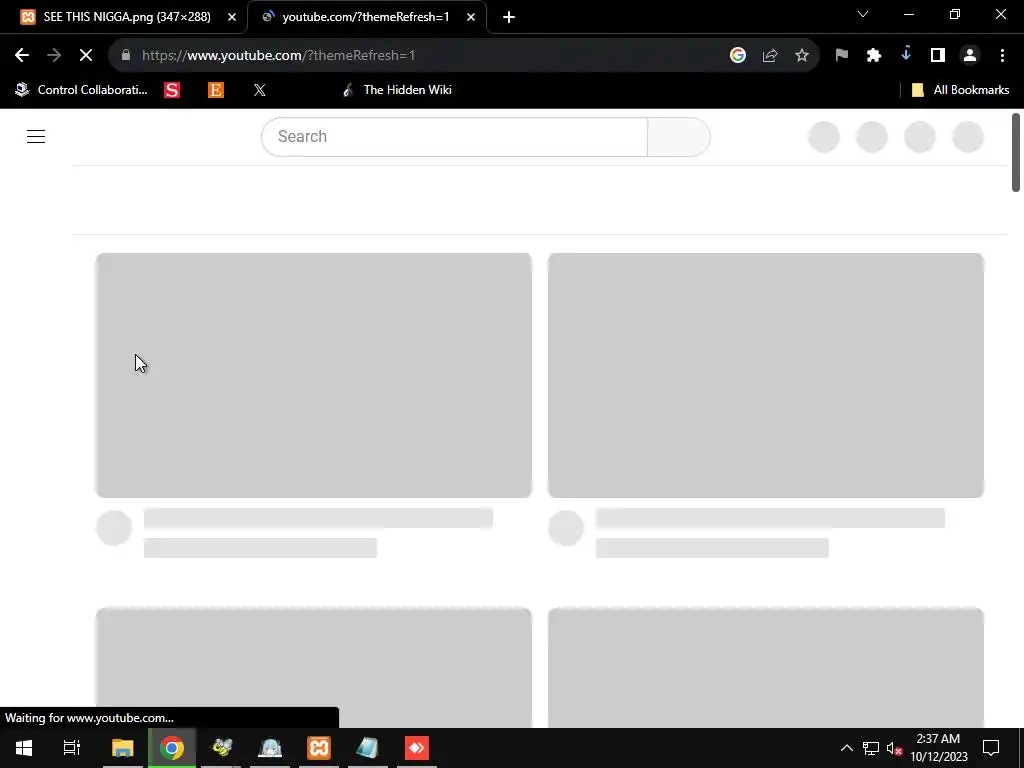The height and width of the screenshot is (768, 1024).
Task: Bookmark this page with the star
Action: [802, 56]
